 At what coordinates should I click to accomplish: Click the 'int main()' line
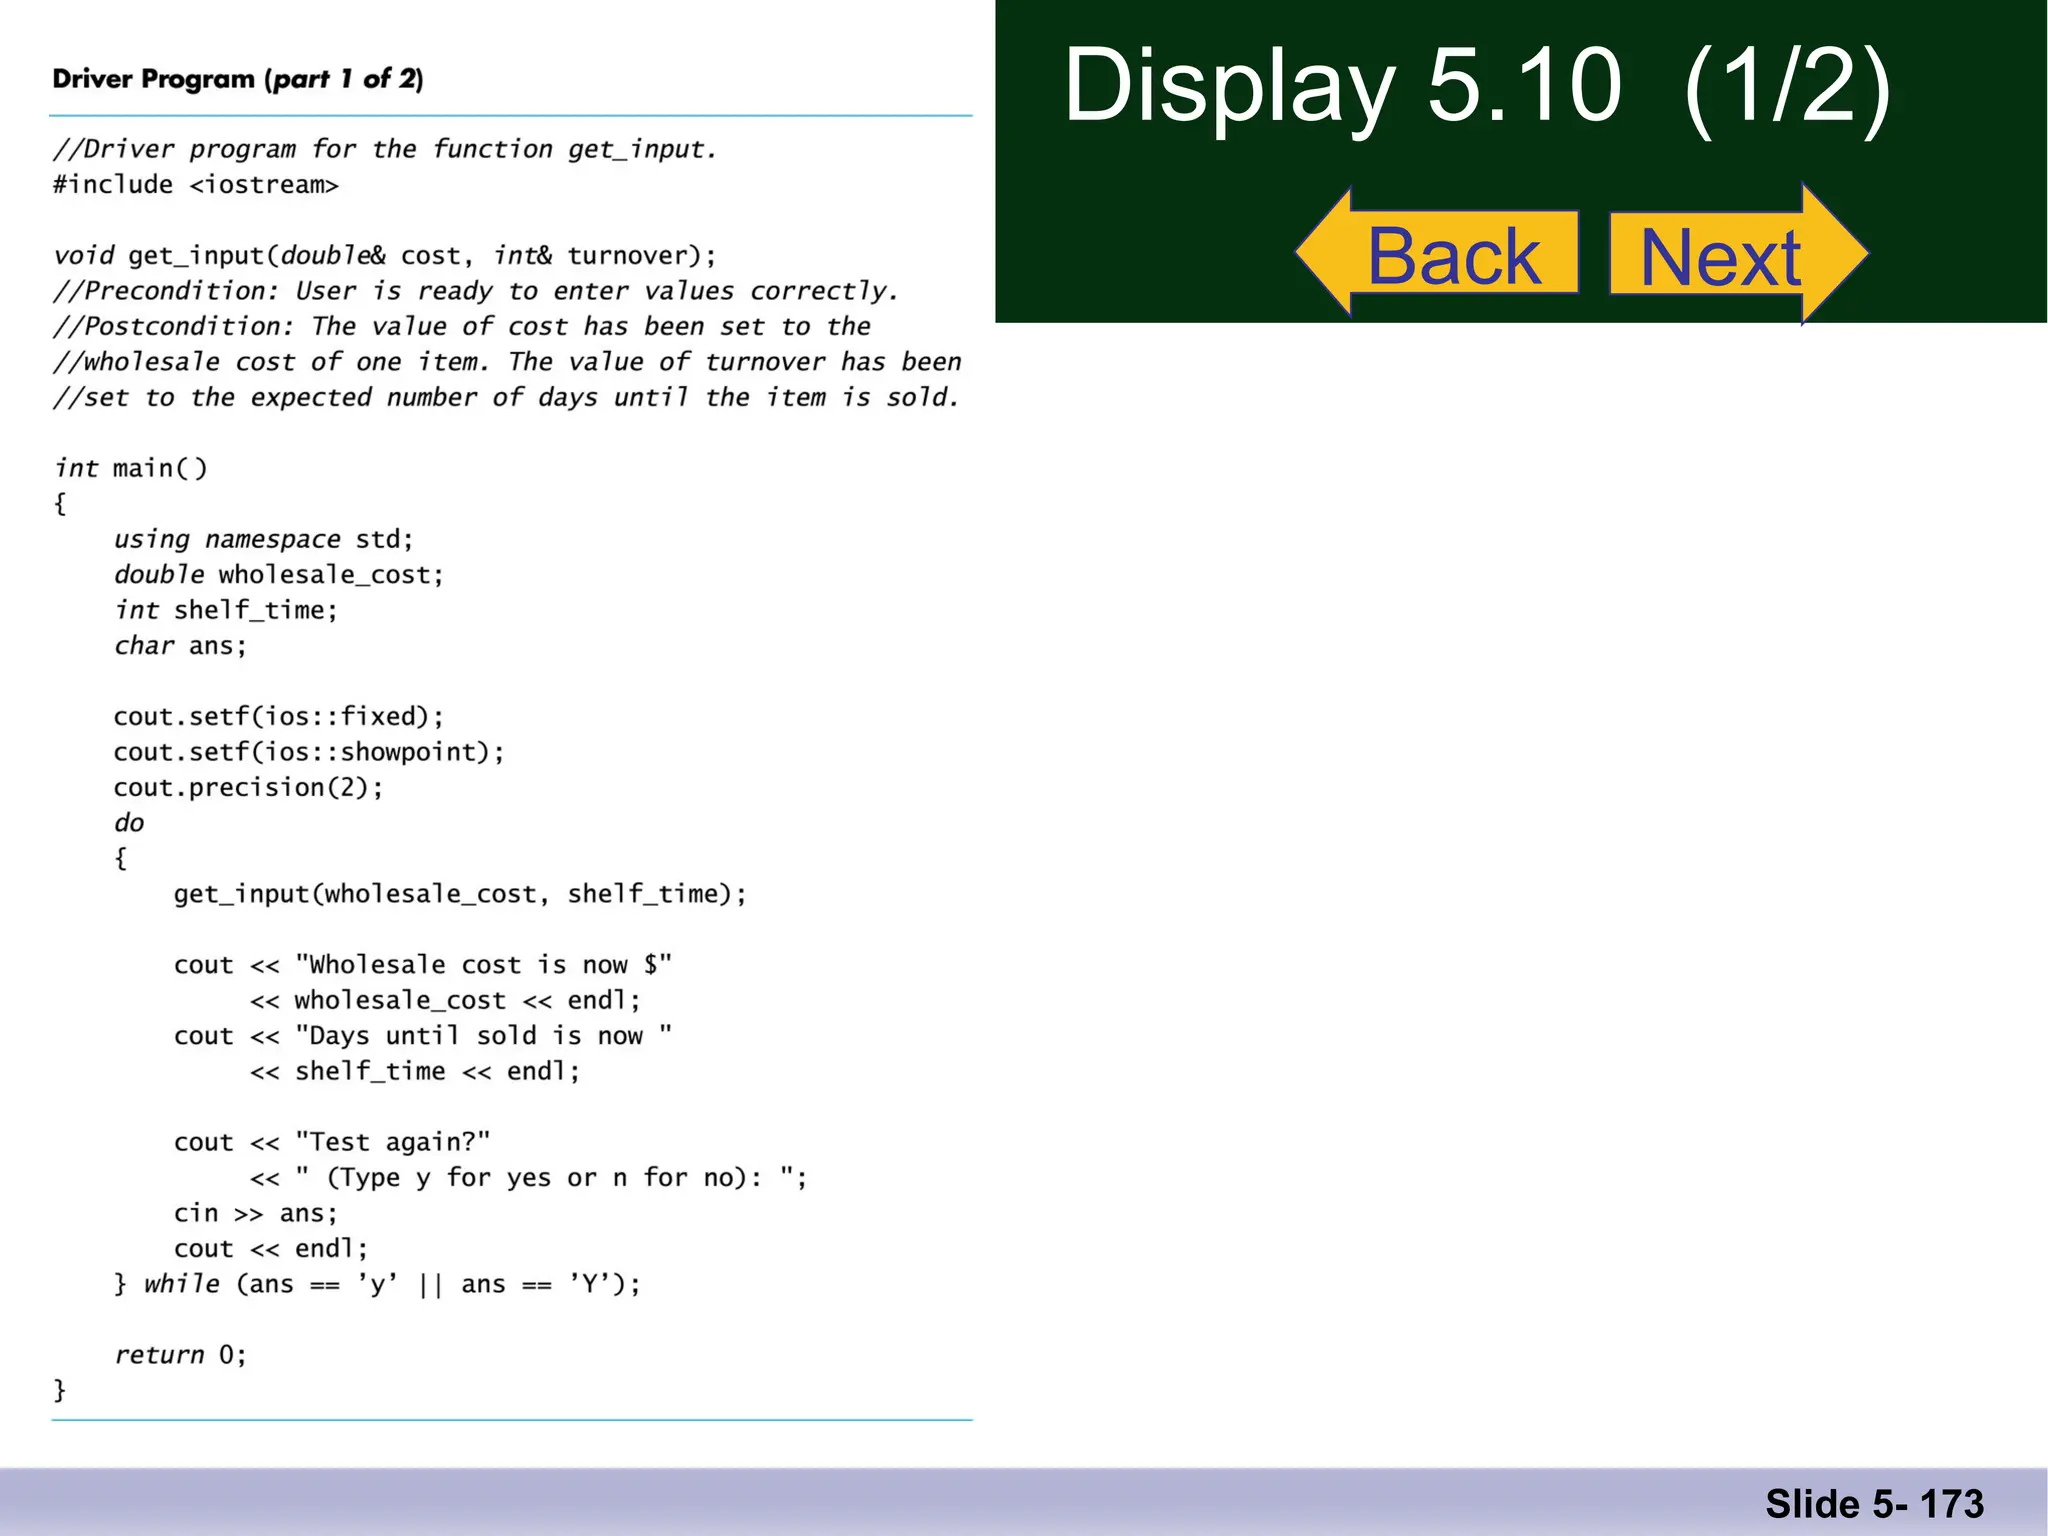(x=131, y=468)
